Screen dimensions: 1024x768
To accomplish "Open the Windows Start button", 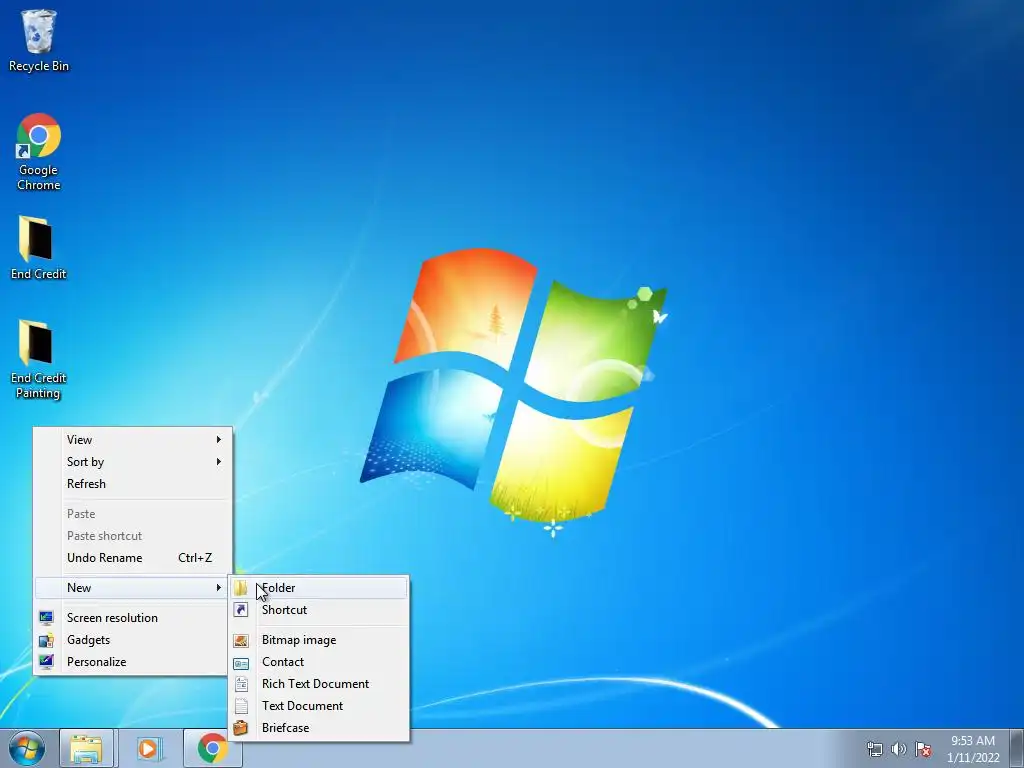I will point(27,749).
